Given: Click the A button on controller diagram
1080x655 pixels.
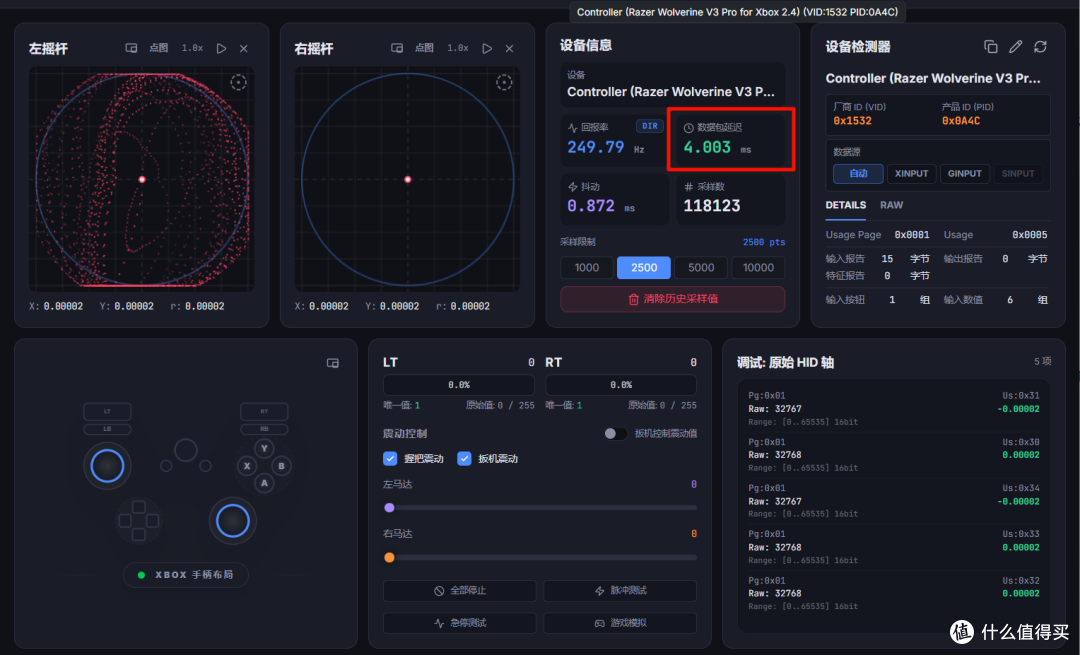Looking at the screenshot, I should (264, 483).
